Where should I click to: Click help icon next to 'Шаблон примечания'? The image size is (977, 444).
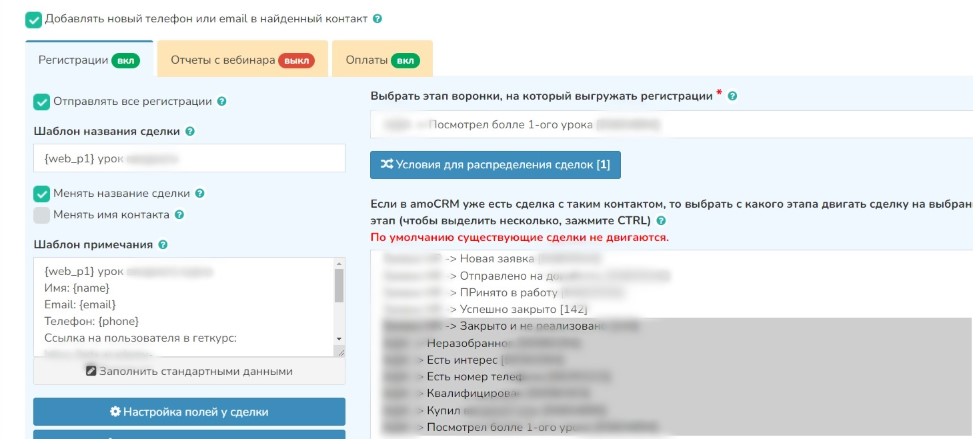162,245
